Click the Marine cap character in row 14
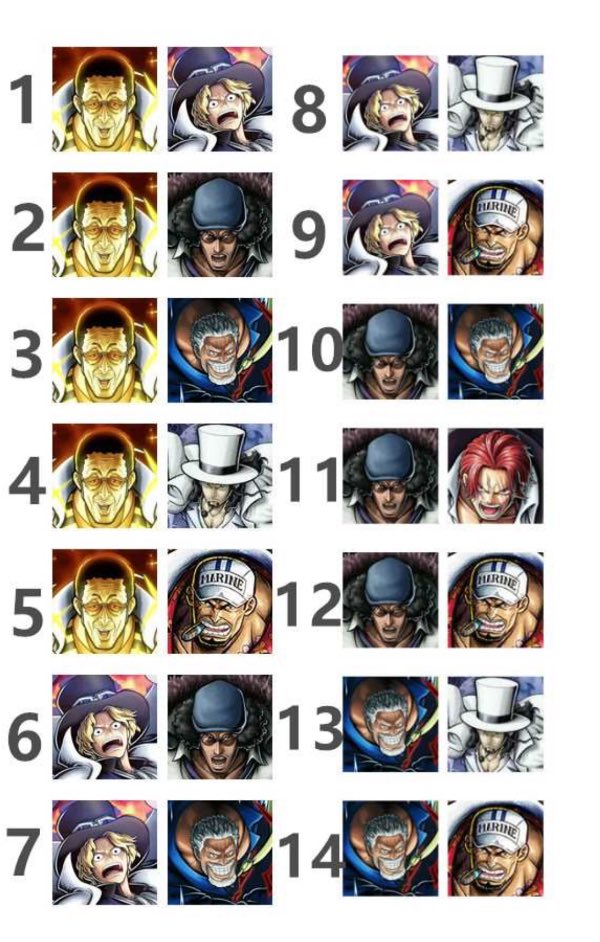This screenshot has width=600, height=942. click(495, 848)
